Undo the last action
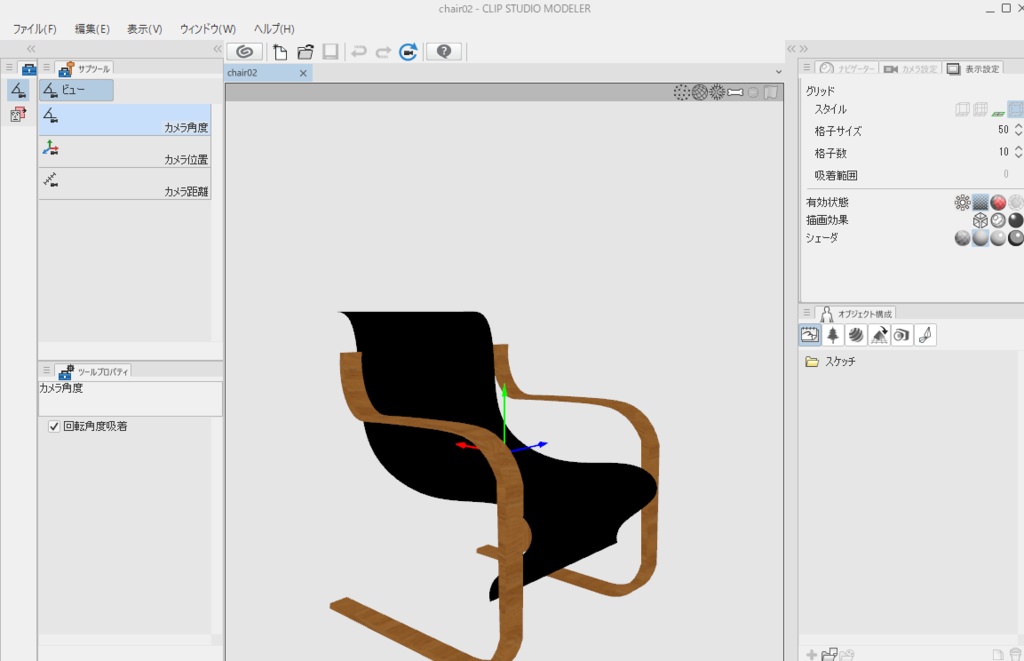Viewport: 1024px width, 661px height. click(359, 52)
